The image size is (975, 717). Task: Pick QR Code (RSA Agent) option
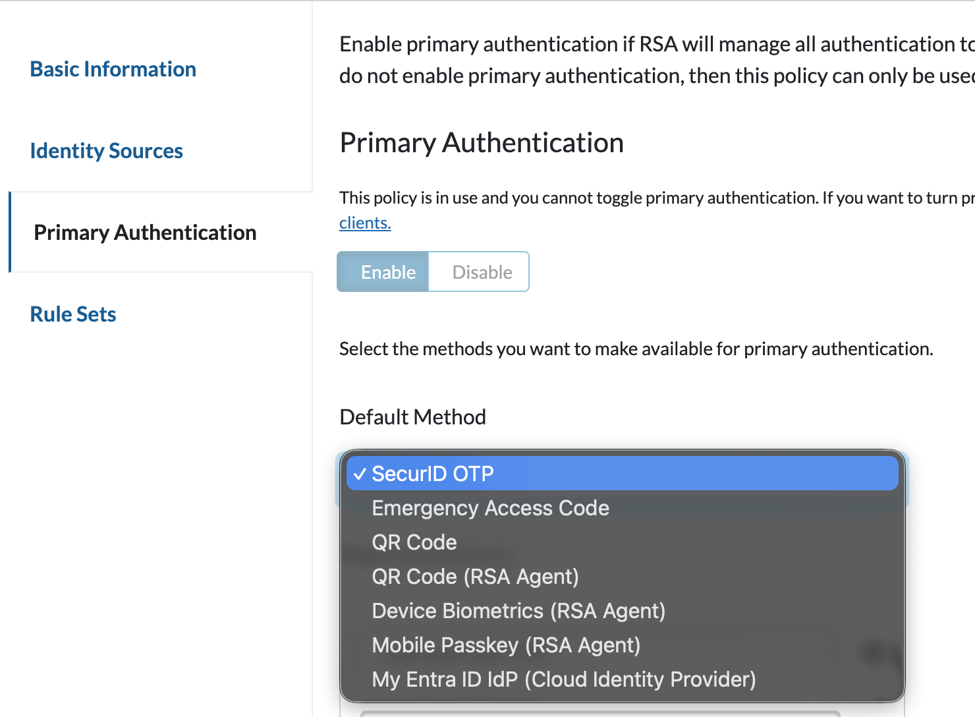622,576
